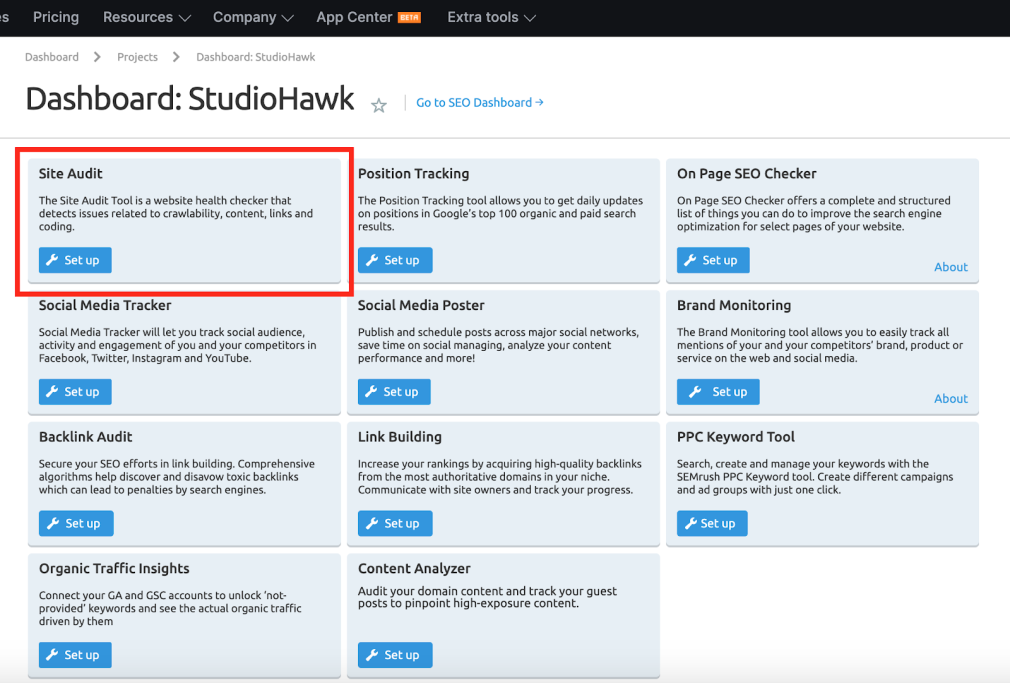1010x683 pixels.
Task: Expand the Extra tools menu
Action: 491,17
